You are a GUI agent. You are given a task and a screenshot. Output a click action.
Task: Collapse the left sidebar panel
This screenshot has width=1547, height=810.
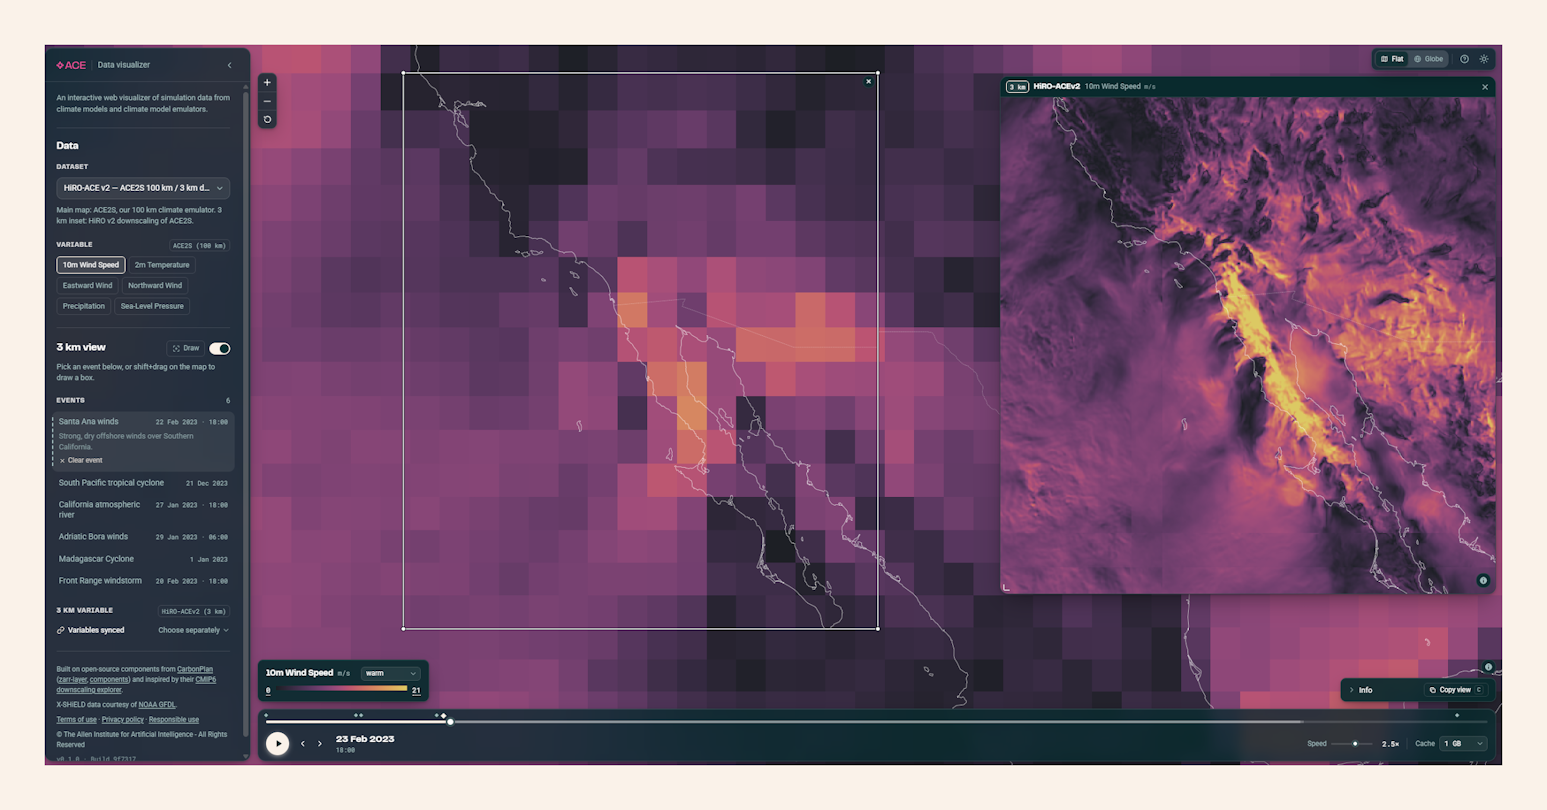coord(229,65)
